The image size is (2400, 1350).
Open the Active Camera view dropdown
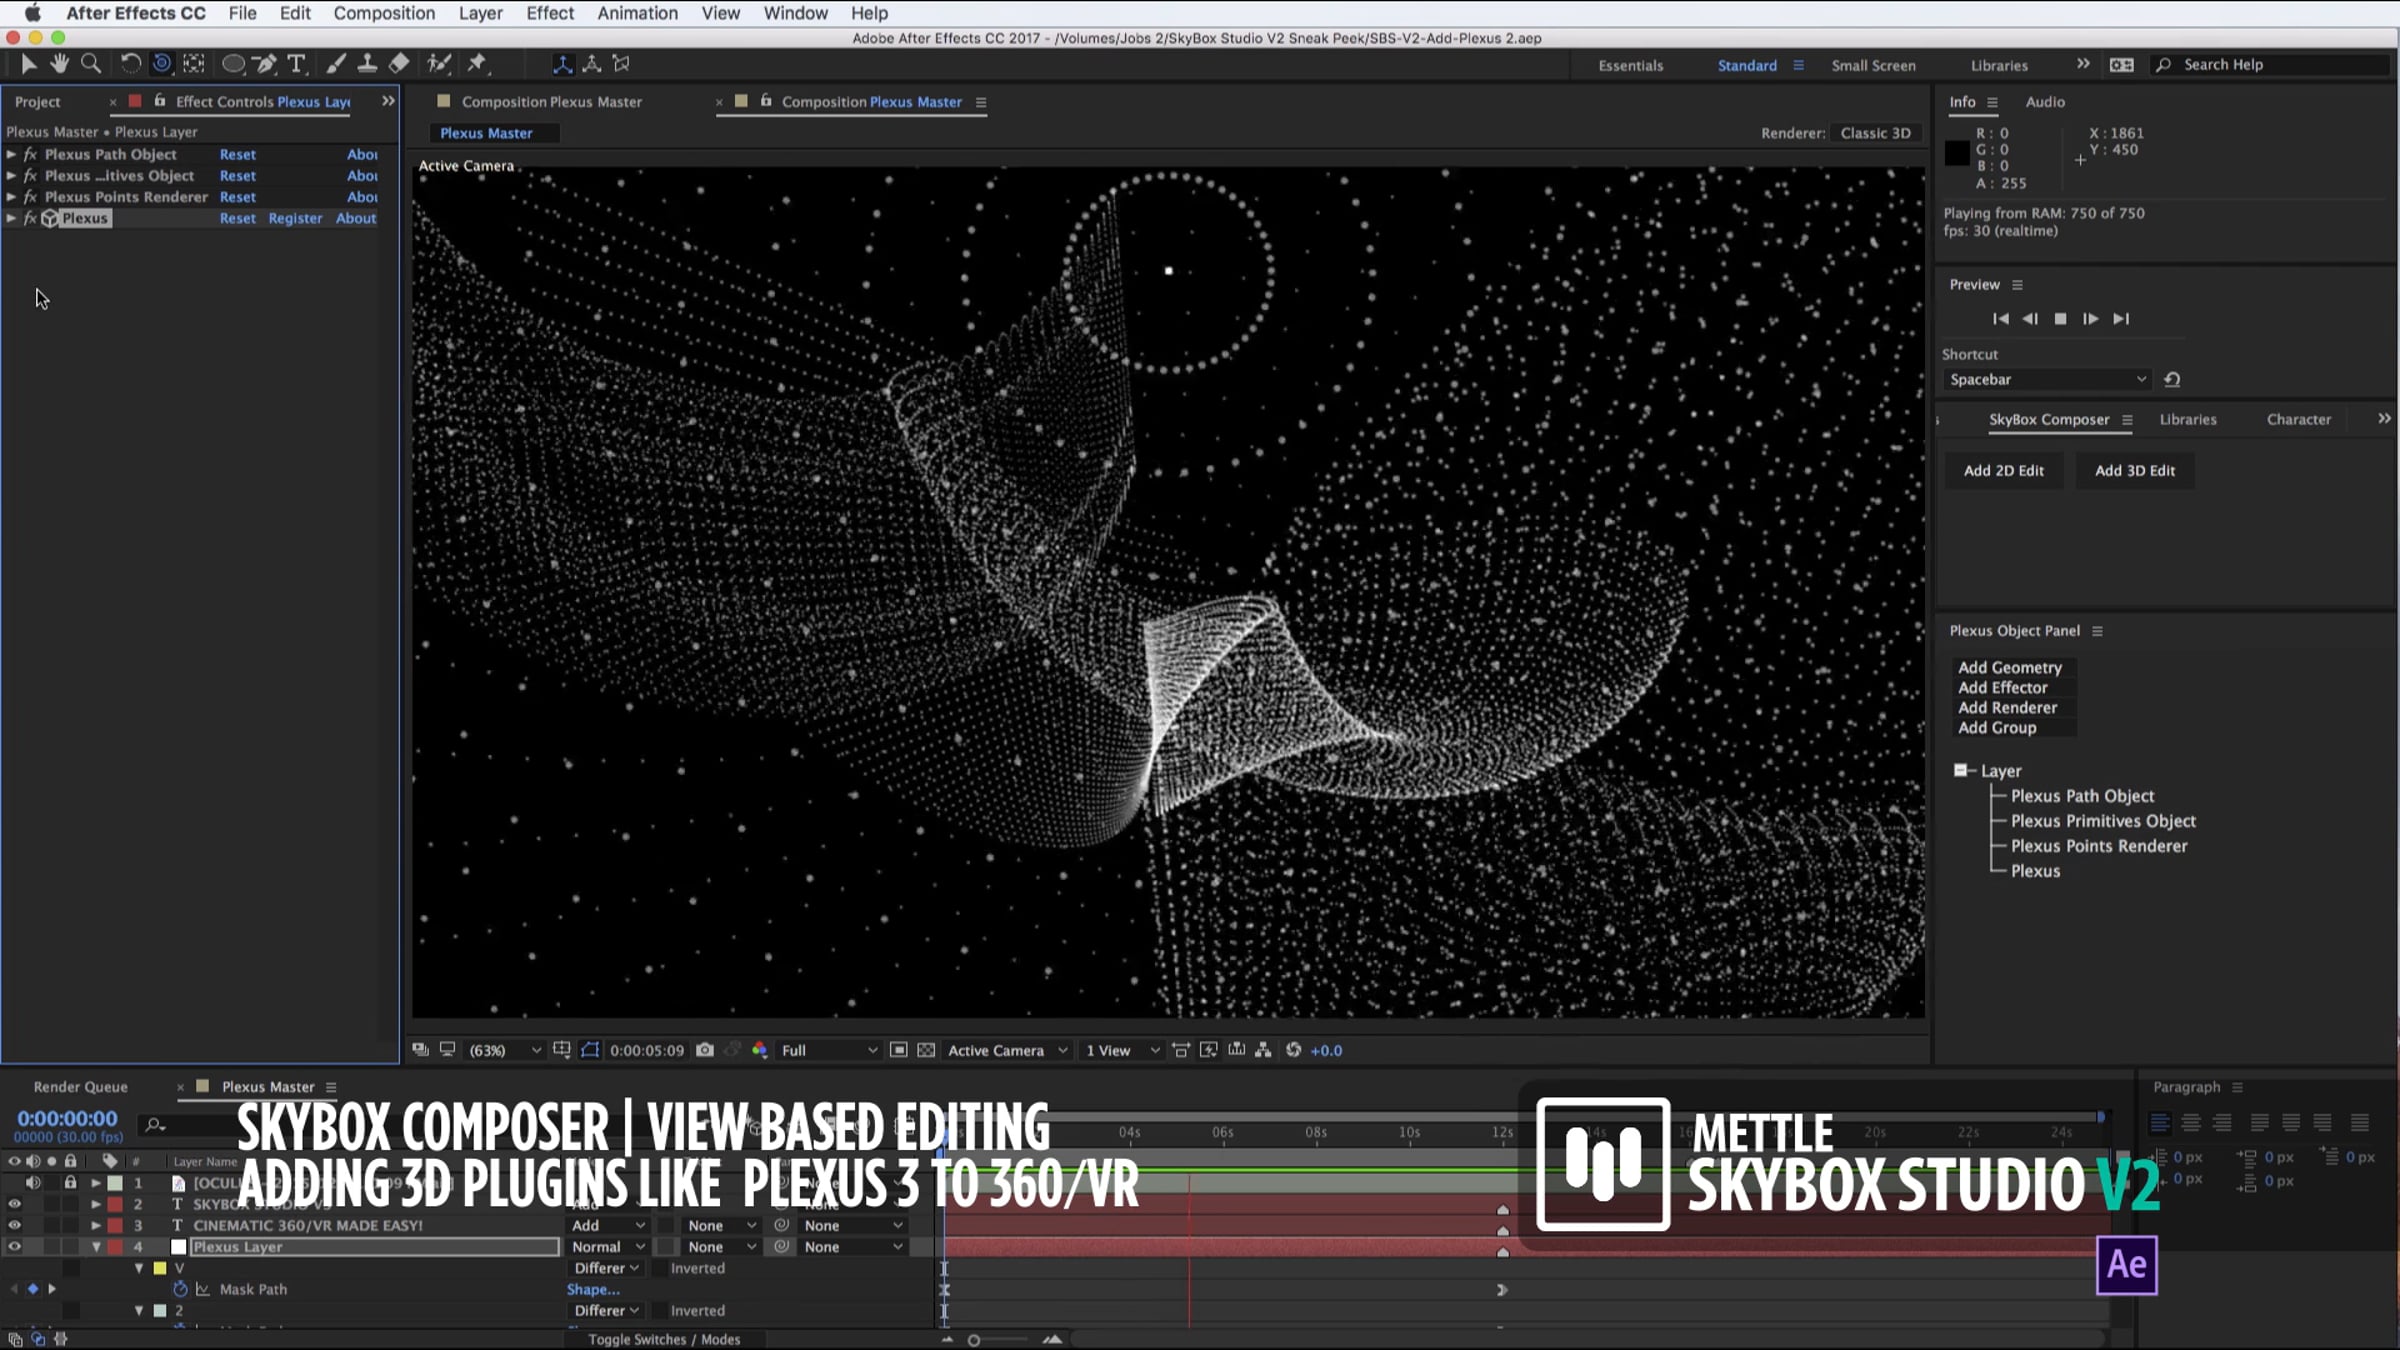(x=1008, y=1050)
